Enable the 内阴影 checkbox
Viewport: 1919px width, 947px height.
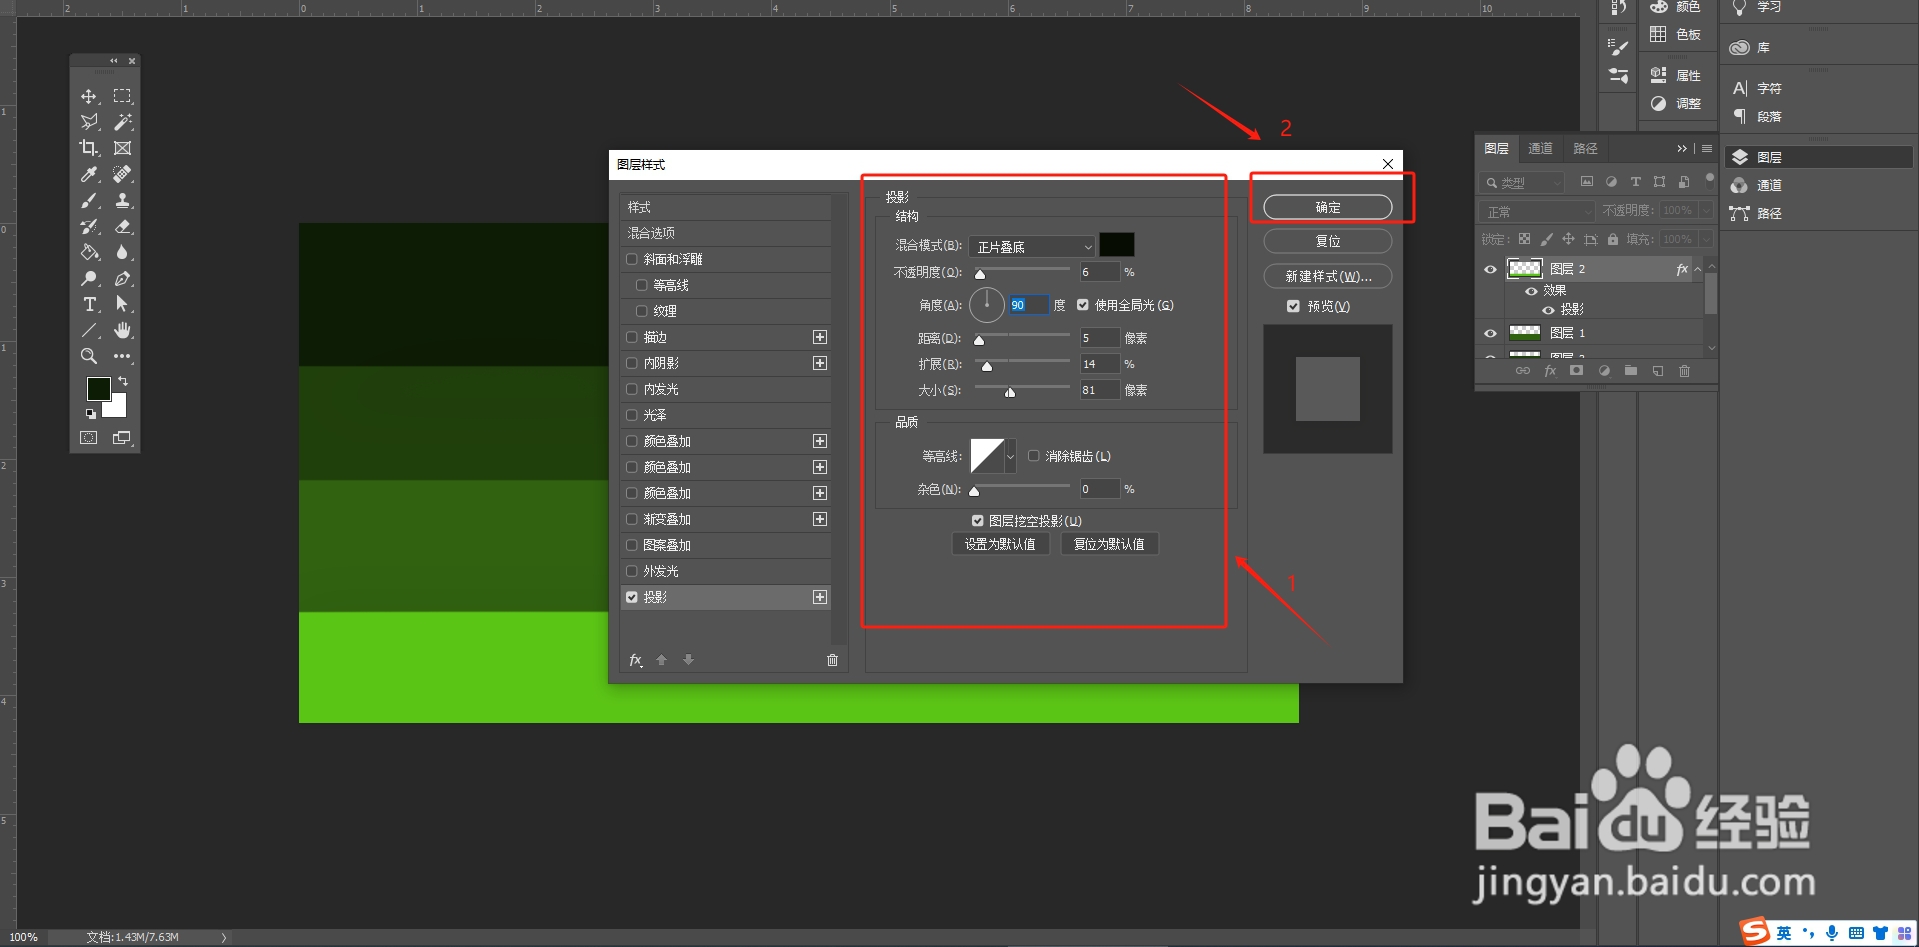tap(632, 363)
